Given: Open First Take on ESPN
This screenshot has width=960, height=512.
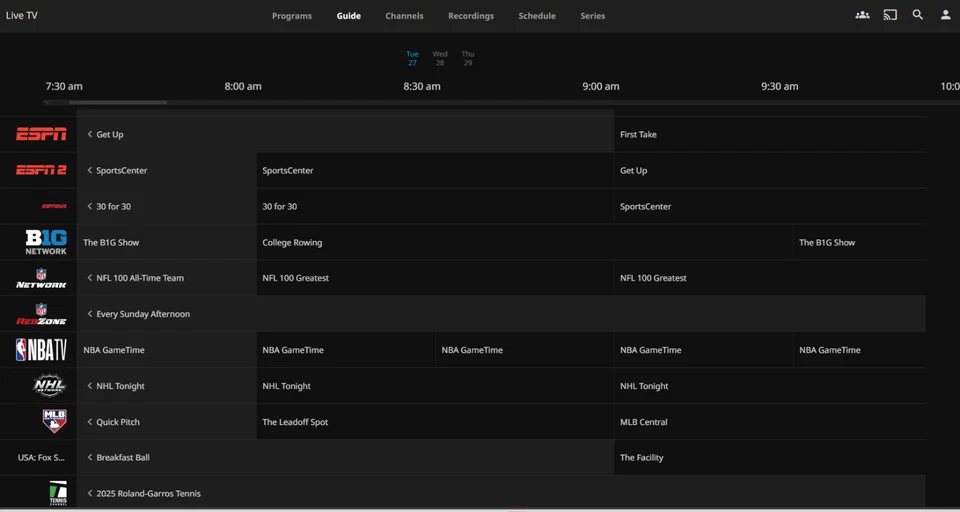Looking at the screenshot, I should (x=770, y=134).
